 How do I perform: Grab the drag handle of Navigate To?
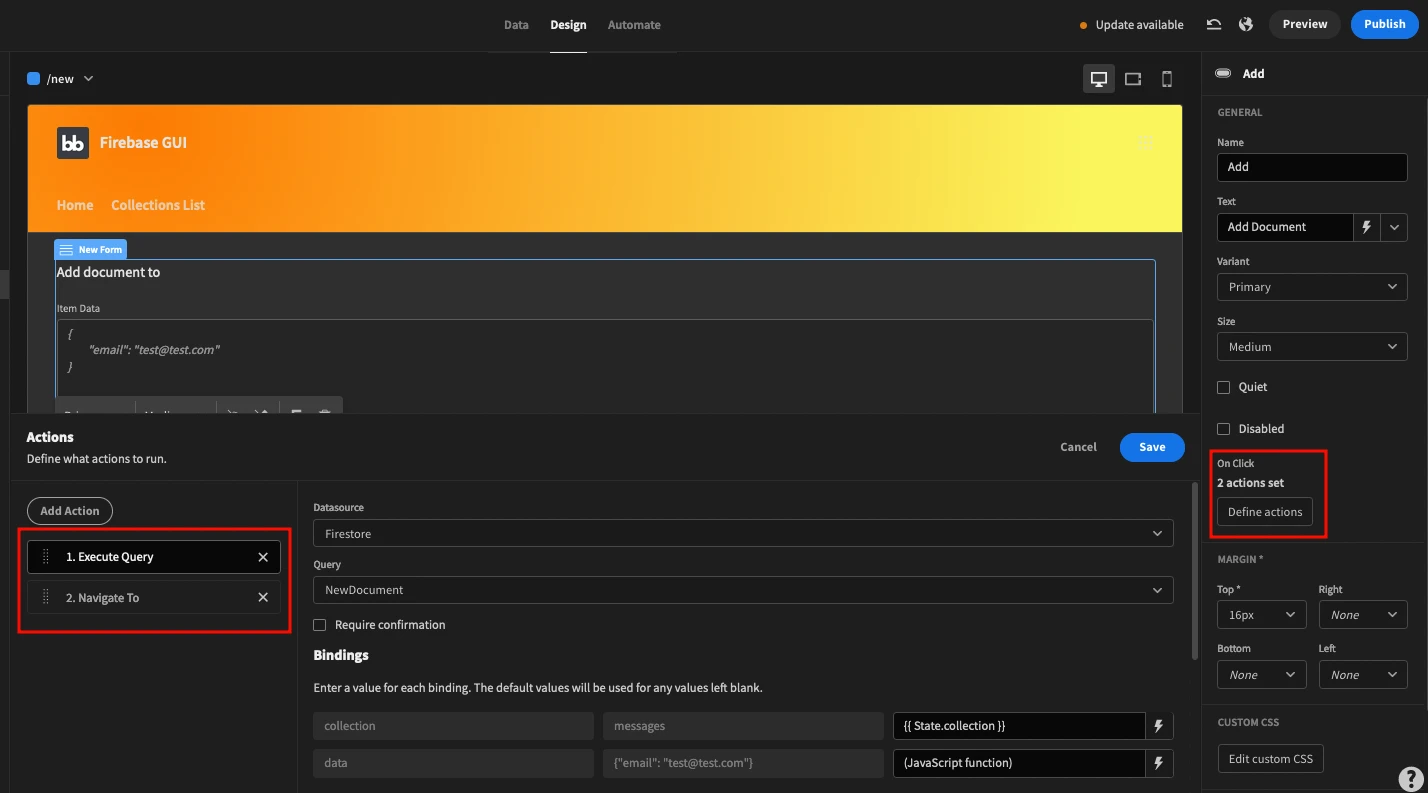[x=45, y=598]
